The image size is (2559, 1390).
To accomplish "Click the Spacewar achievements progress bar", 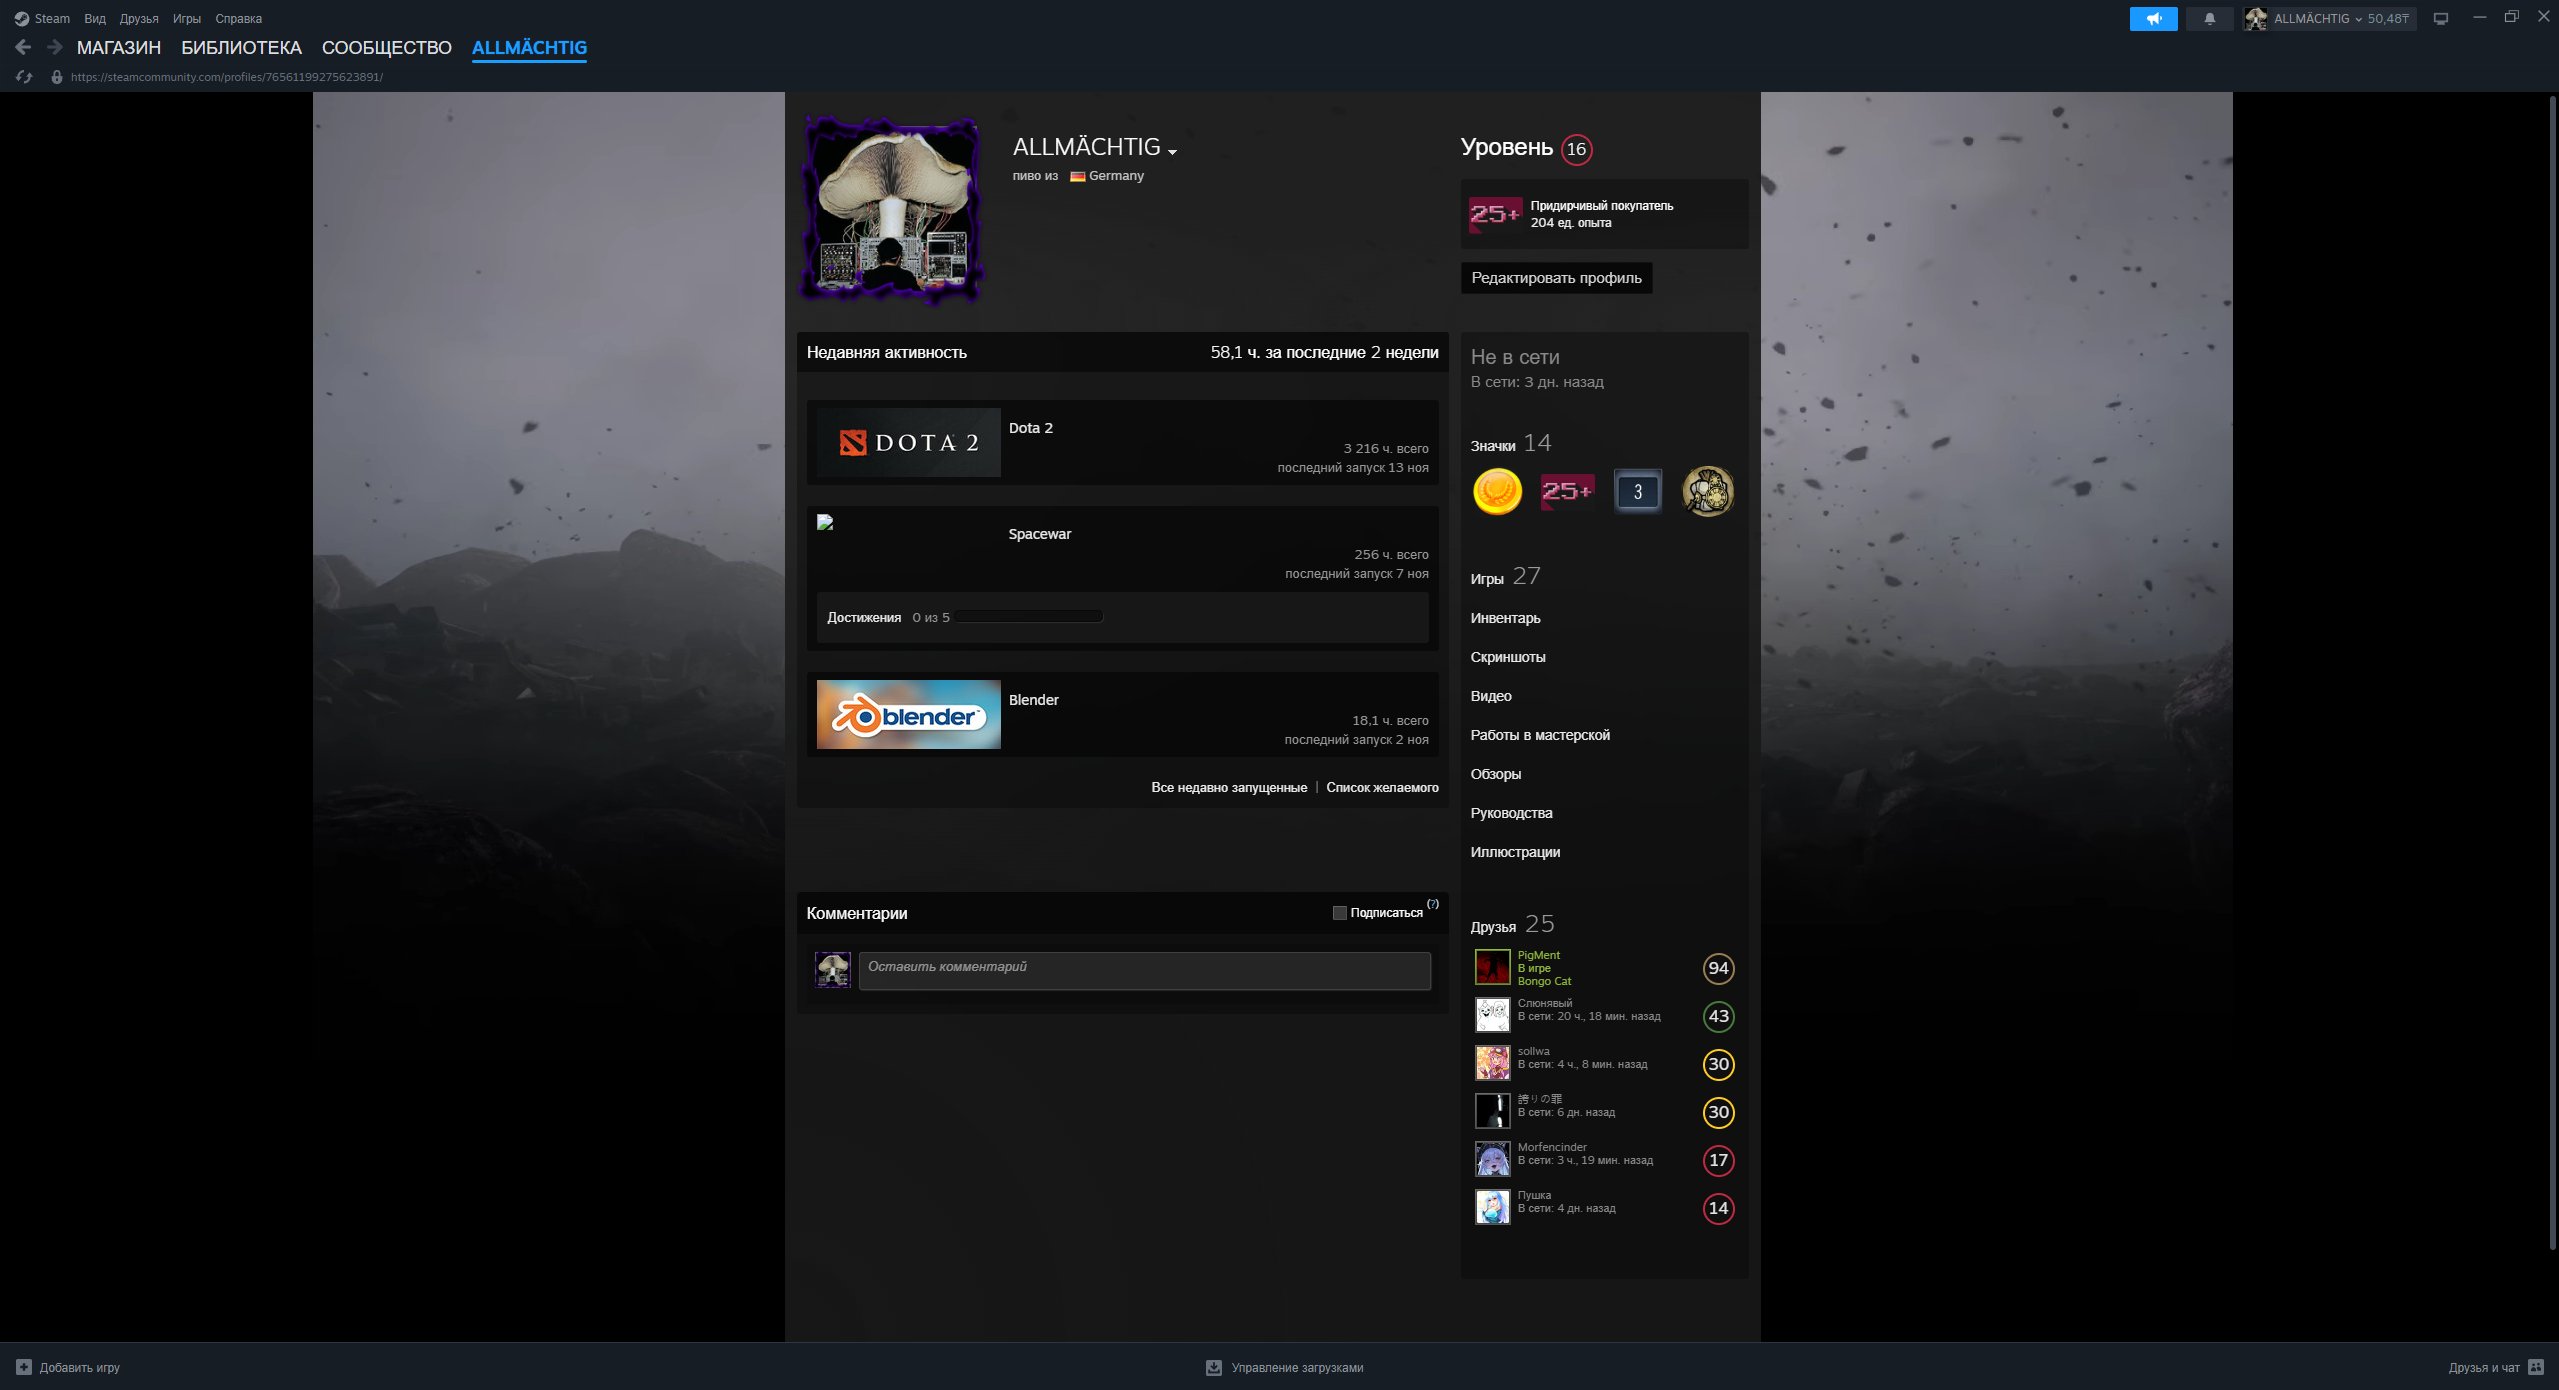I will coord(1027,616).
